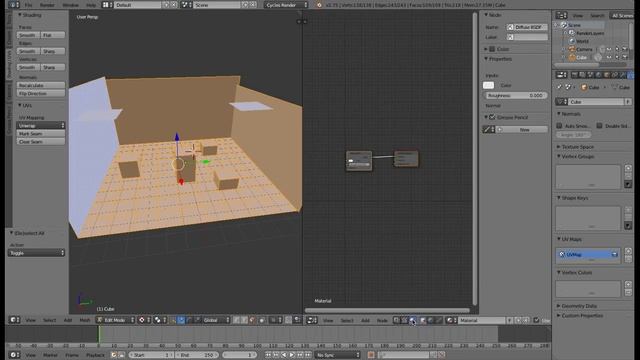Add a new UV map with the plus button
Image resolution: width=640 pixels, height=360 pixels.
tap(628, 251)
